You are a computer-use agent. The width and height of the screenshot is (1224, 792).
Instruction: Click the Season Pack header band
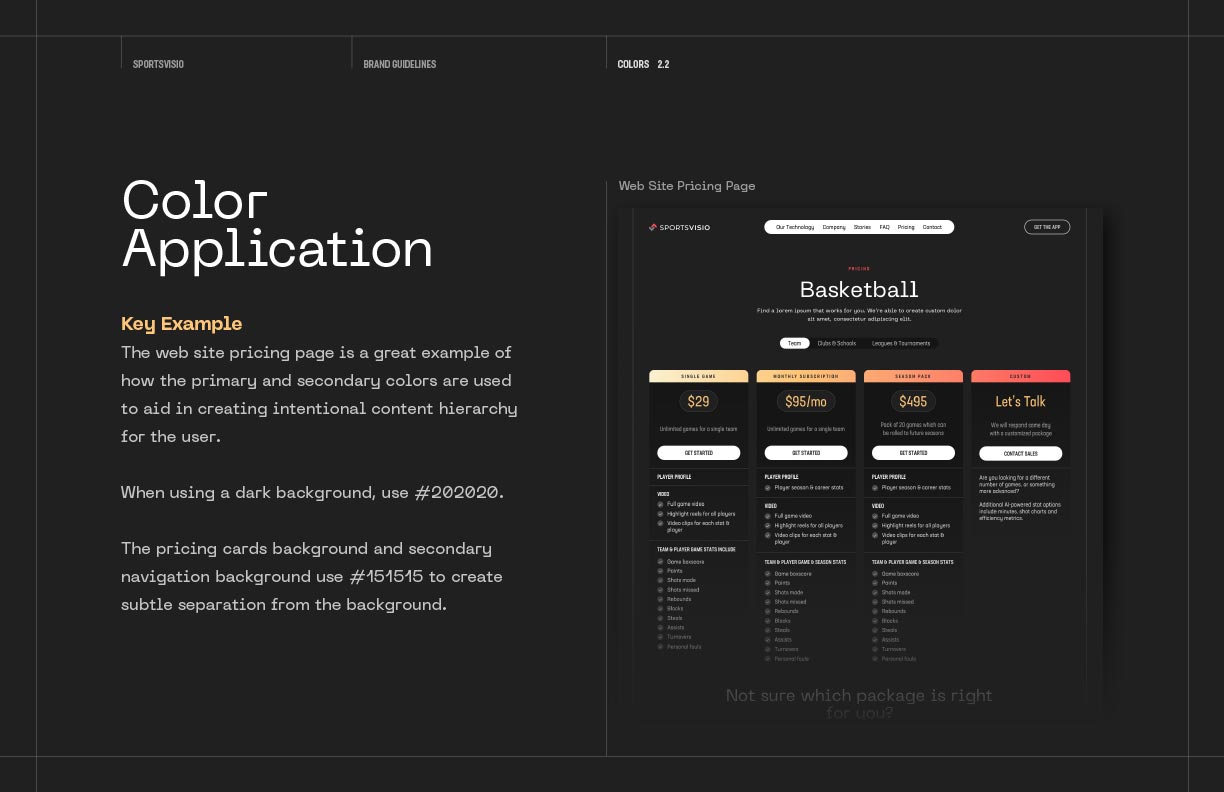[913, 376]
